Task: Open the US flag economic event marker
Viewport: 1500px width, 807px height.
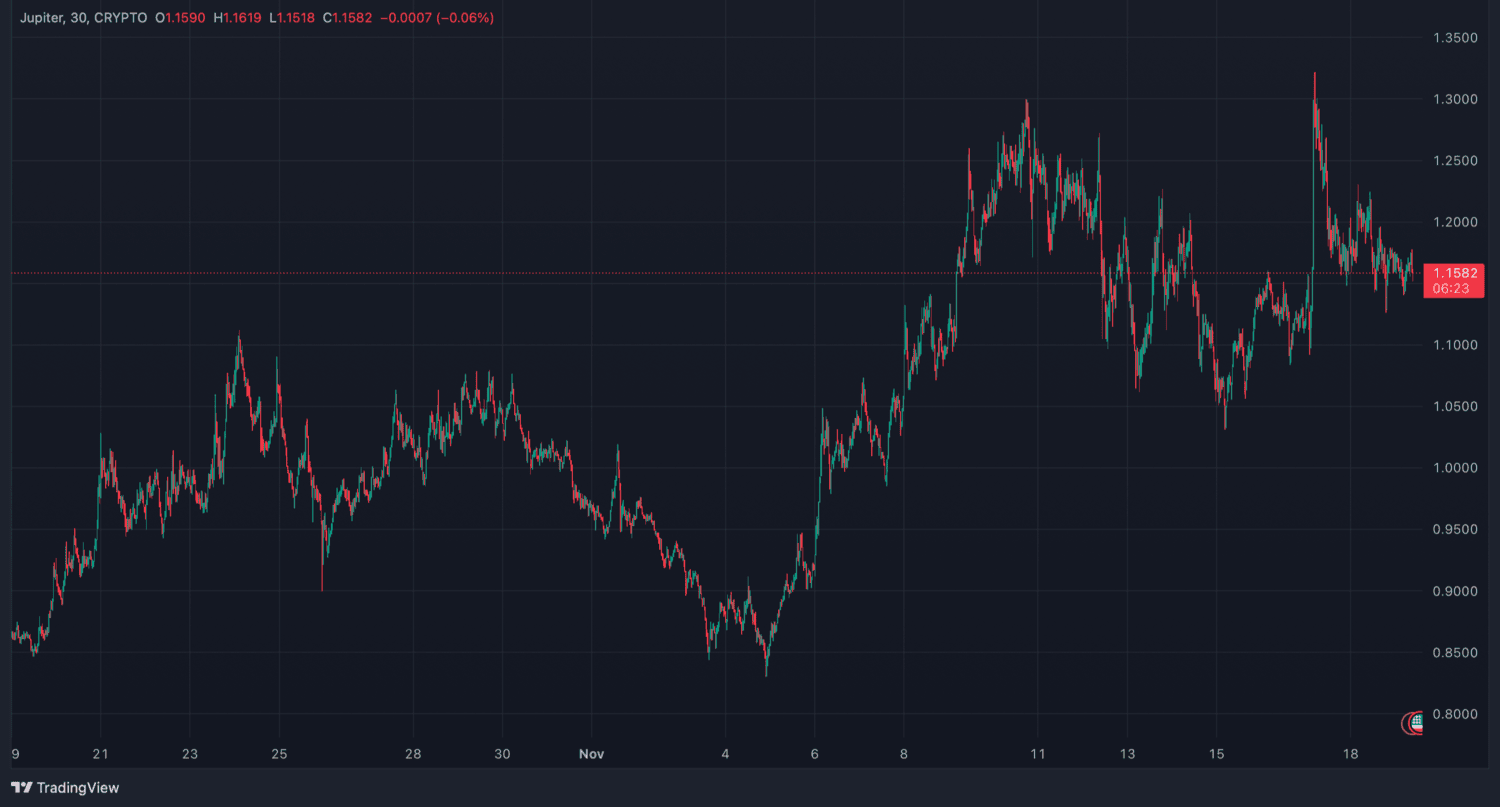Action: (1416, 721)
